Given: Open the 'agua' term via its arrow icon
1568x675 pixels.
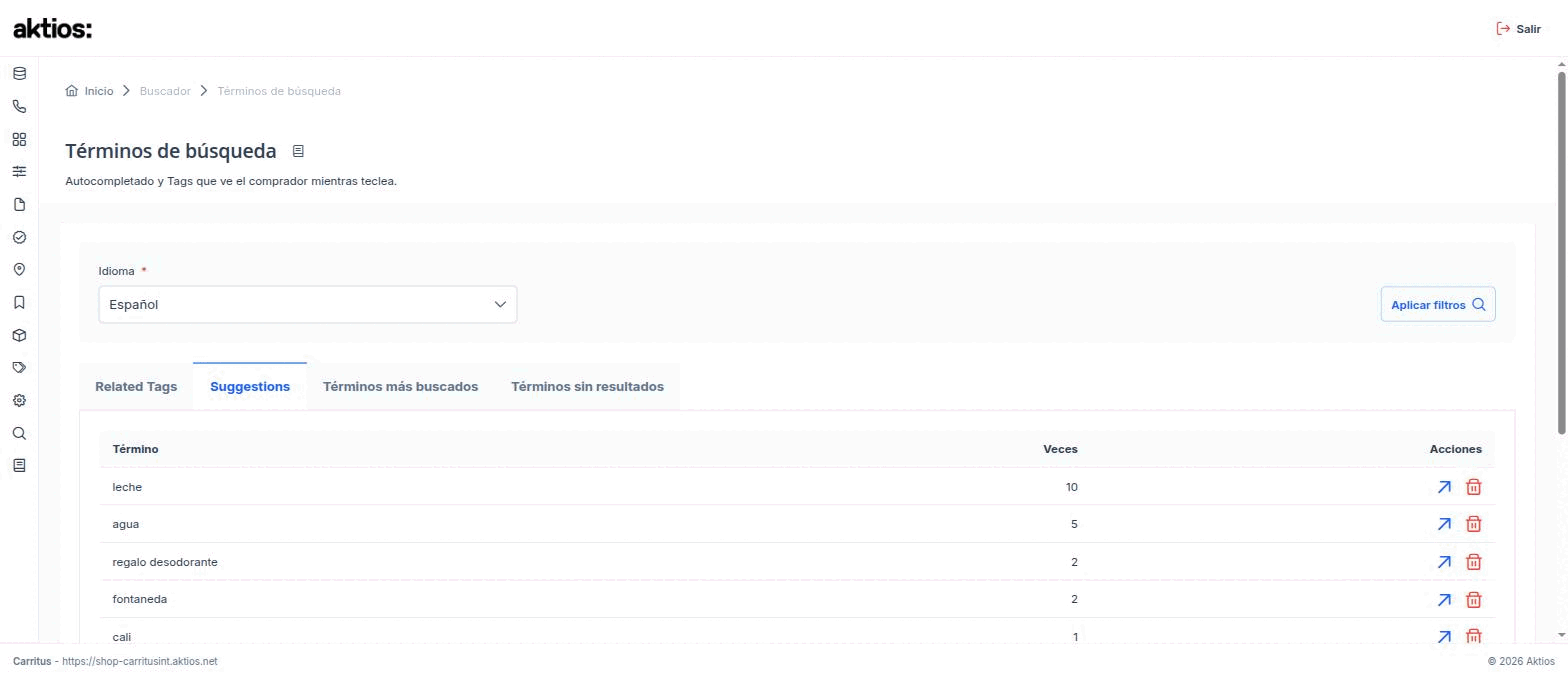Looking at the screenshot, I should coord(1444,524).
